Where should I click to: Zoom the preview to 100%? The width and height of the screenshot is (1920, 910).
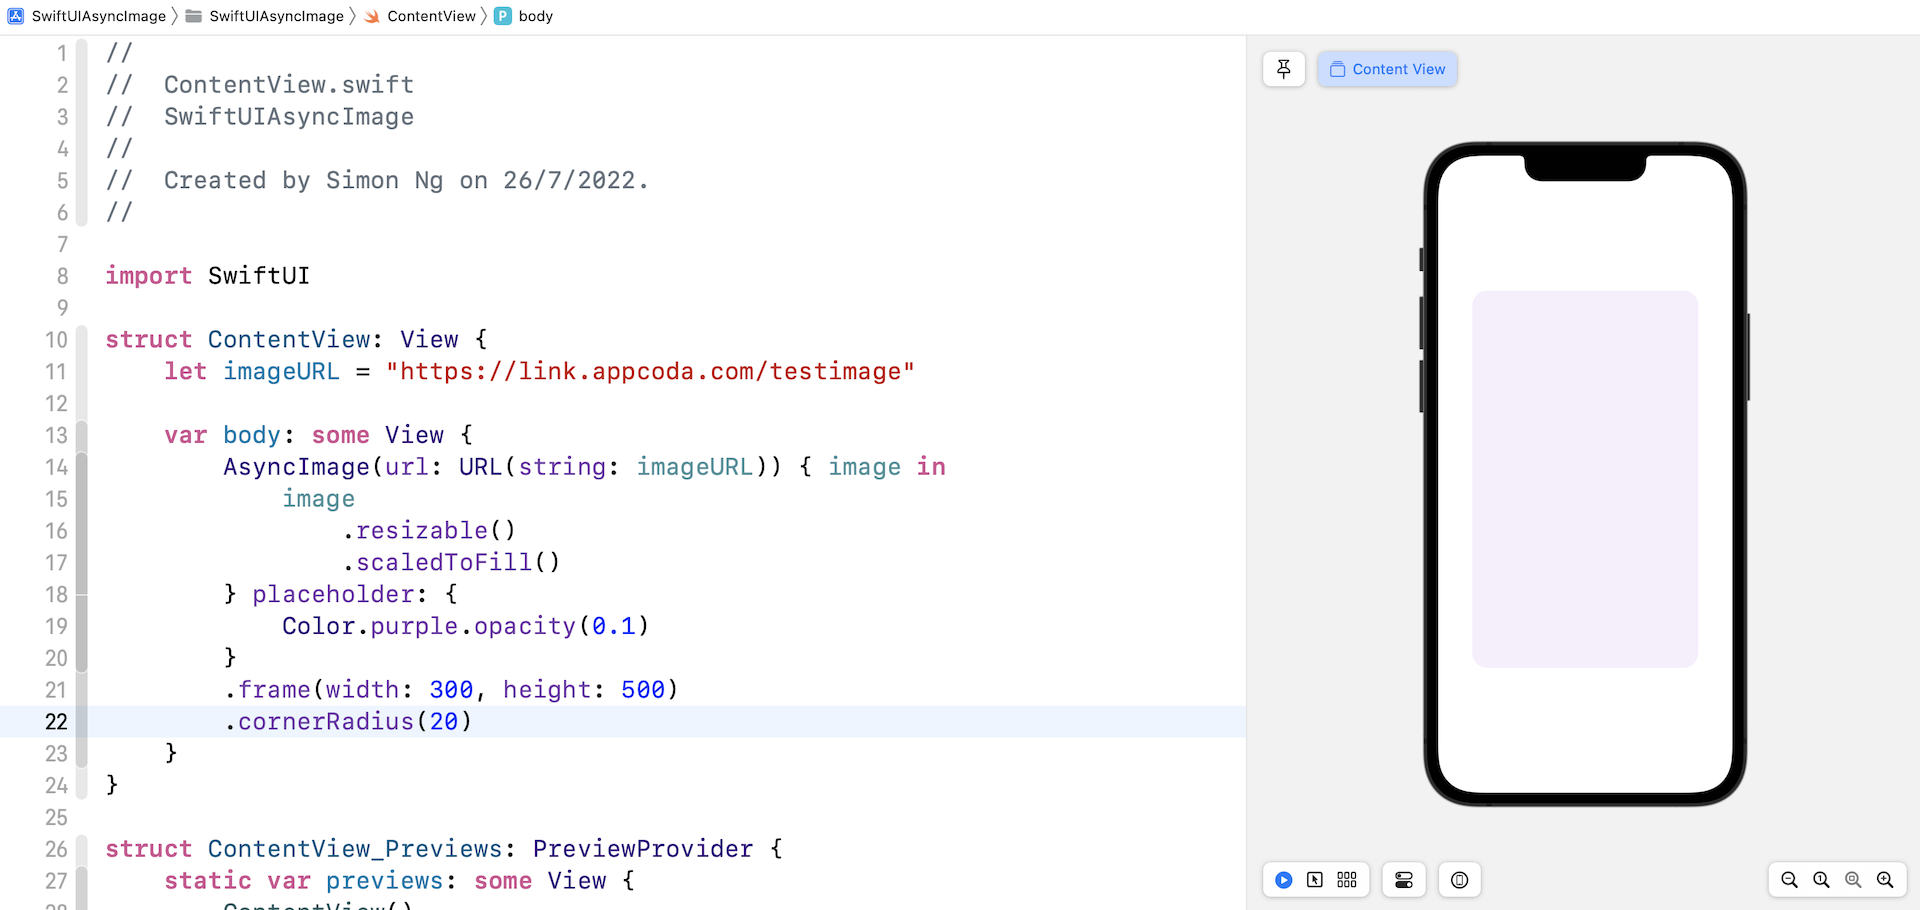tap(1821, 880)
